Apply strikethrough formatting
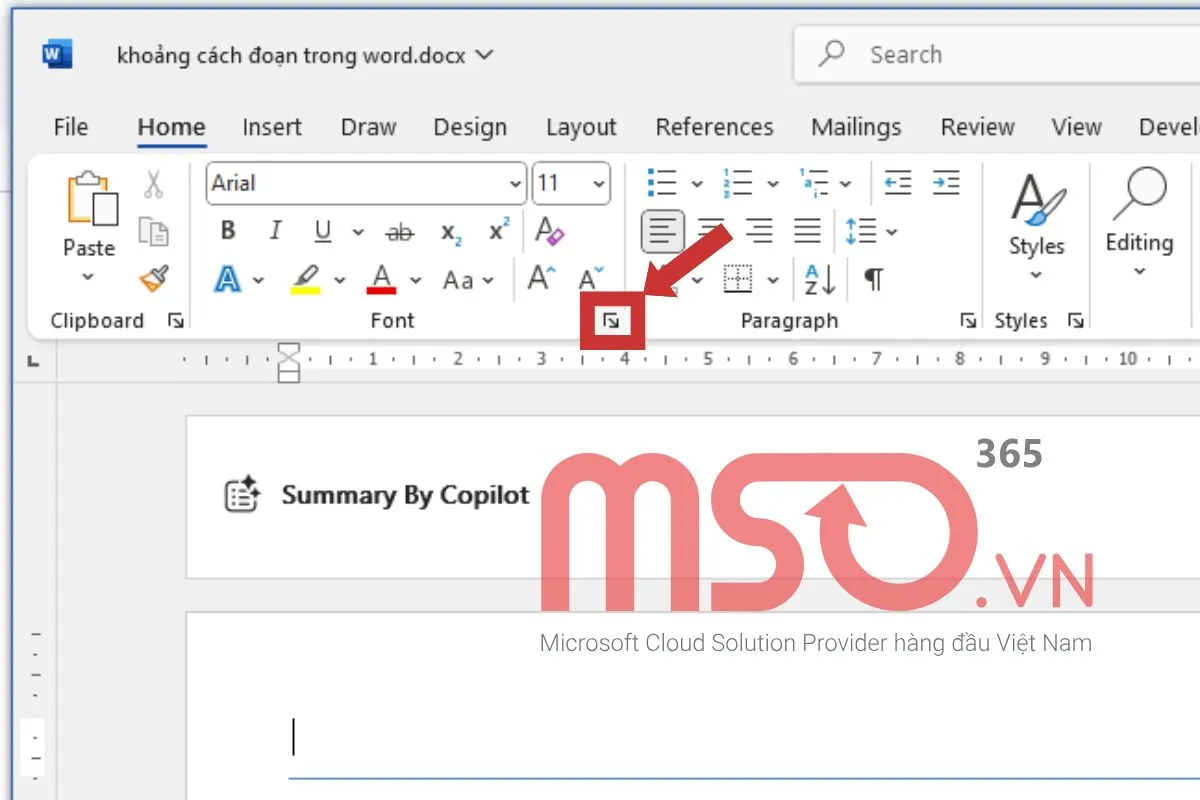Image resolution: width=1200 pixels, height=800 pixels. coord(400,232)
